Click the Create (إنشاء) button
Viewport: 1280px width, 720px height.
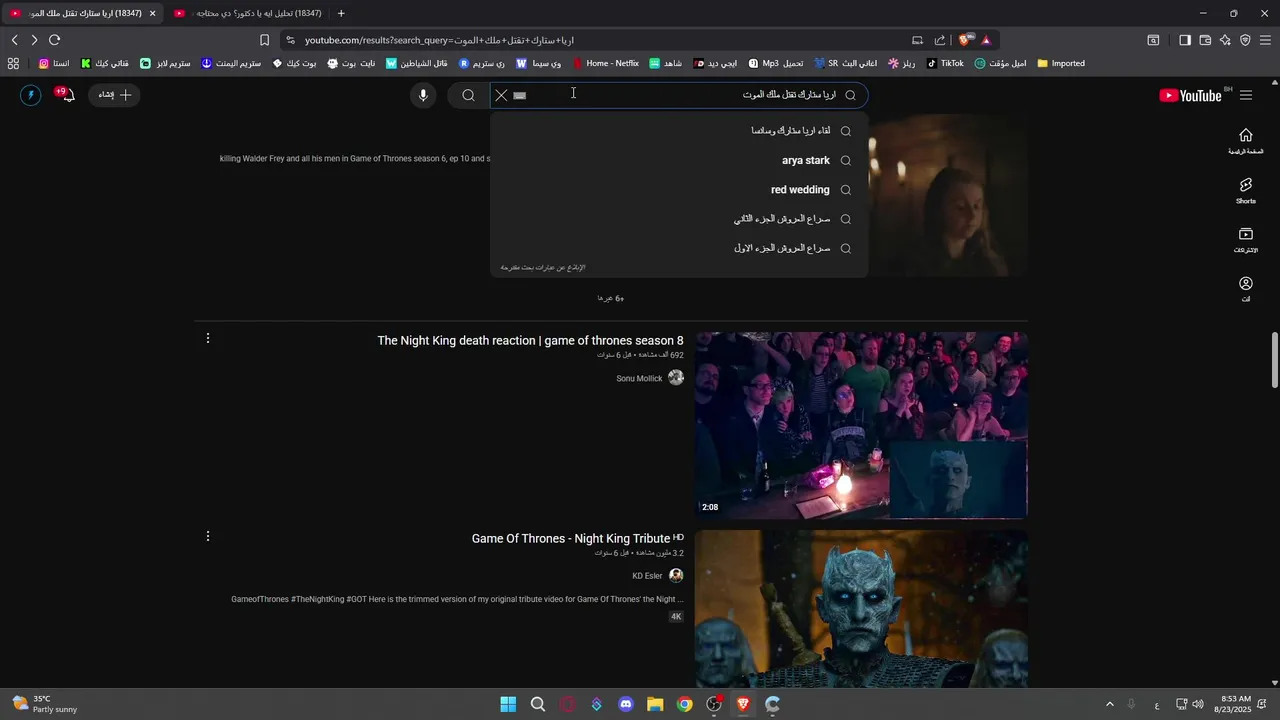(x=115, y=95)
